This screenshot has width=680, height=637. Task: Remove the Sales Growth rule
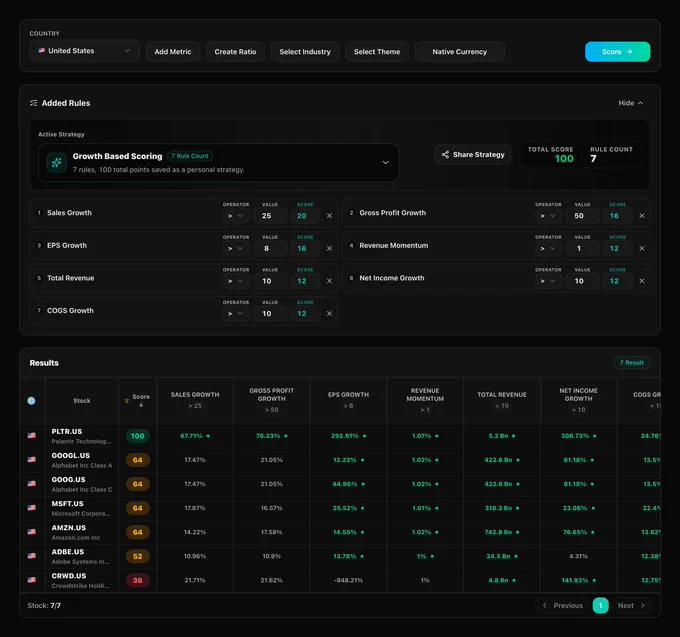tap(329, 216)
